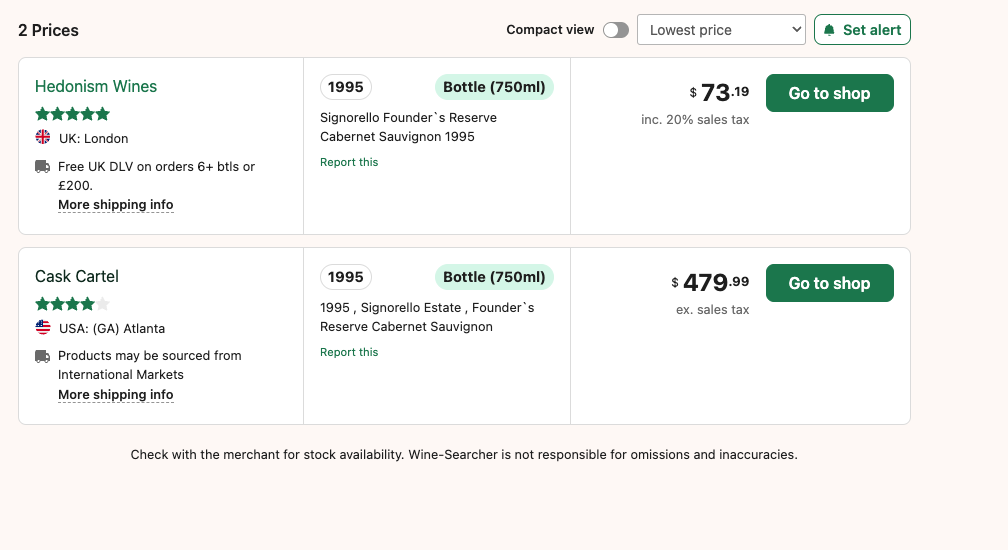Screen dimensions: 1008x550
Task: Click Cask Cartel four-star rating
Action: click(72, 304)
